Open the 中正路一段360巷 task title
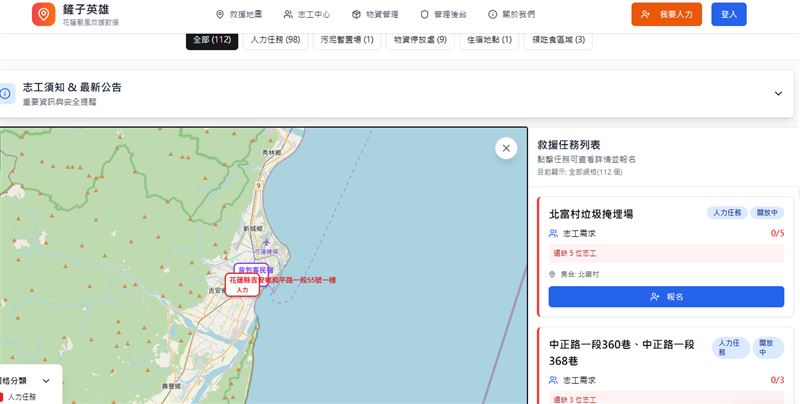This screenshot has width=800, height=404. point(622,352)
